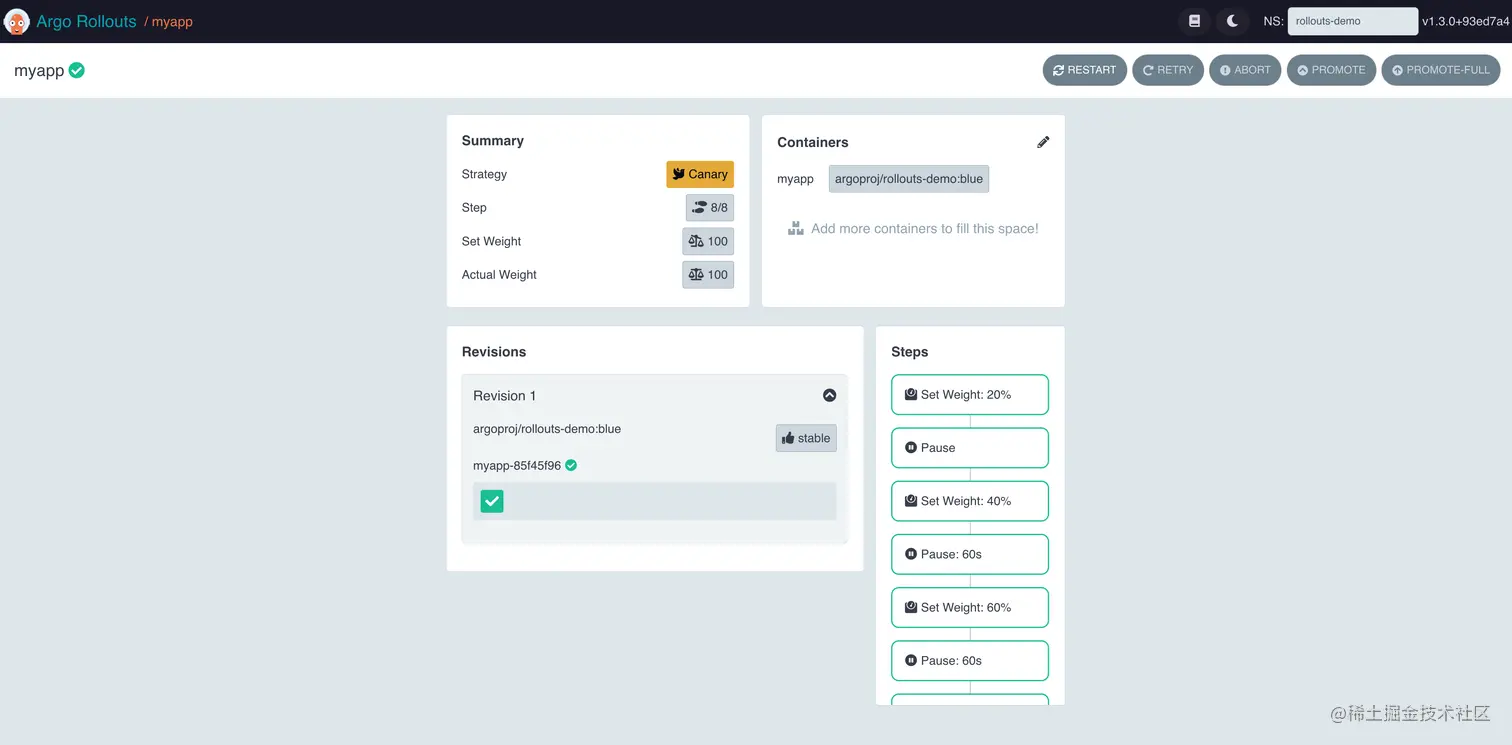Screen dimensions: 1512x745
Task: Click the Actual Weight label in Summary
Action: [x=499, y=275]
